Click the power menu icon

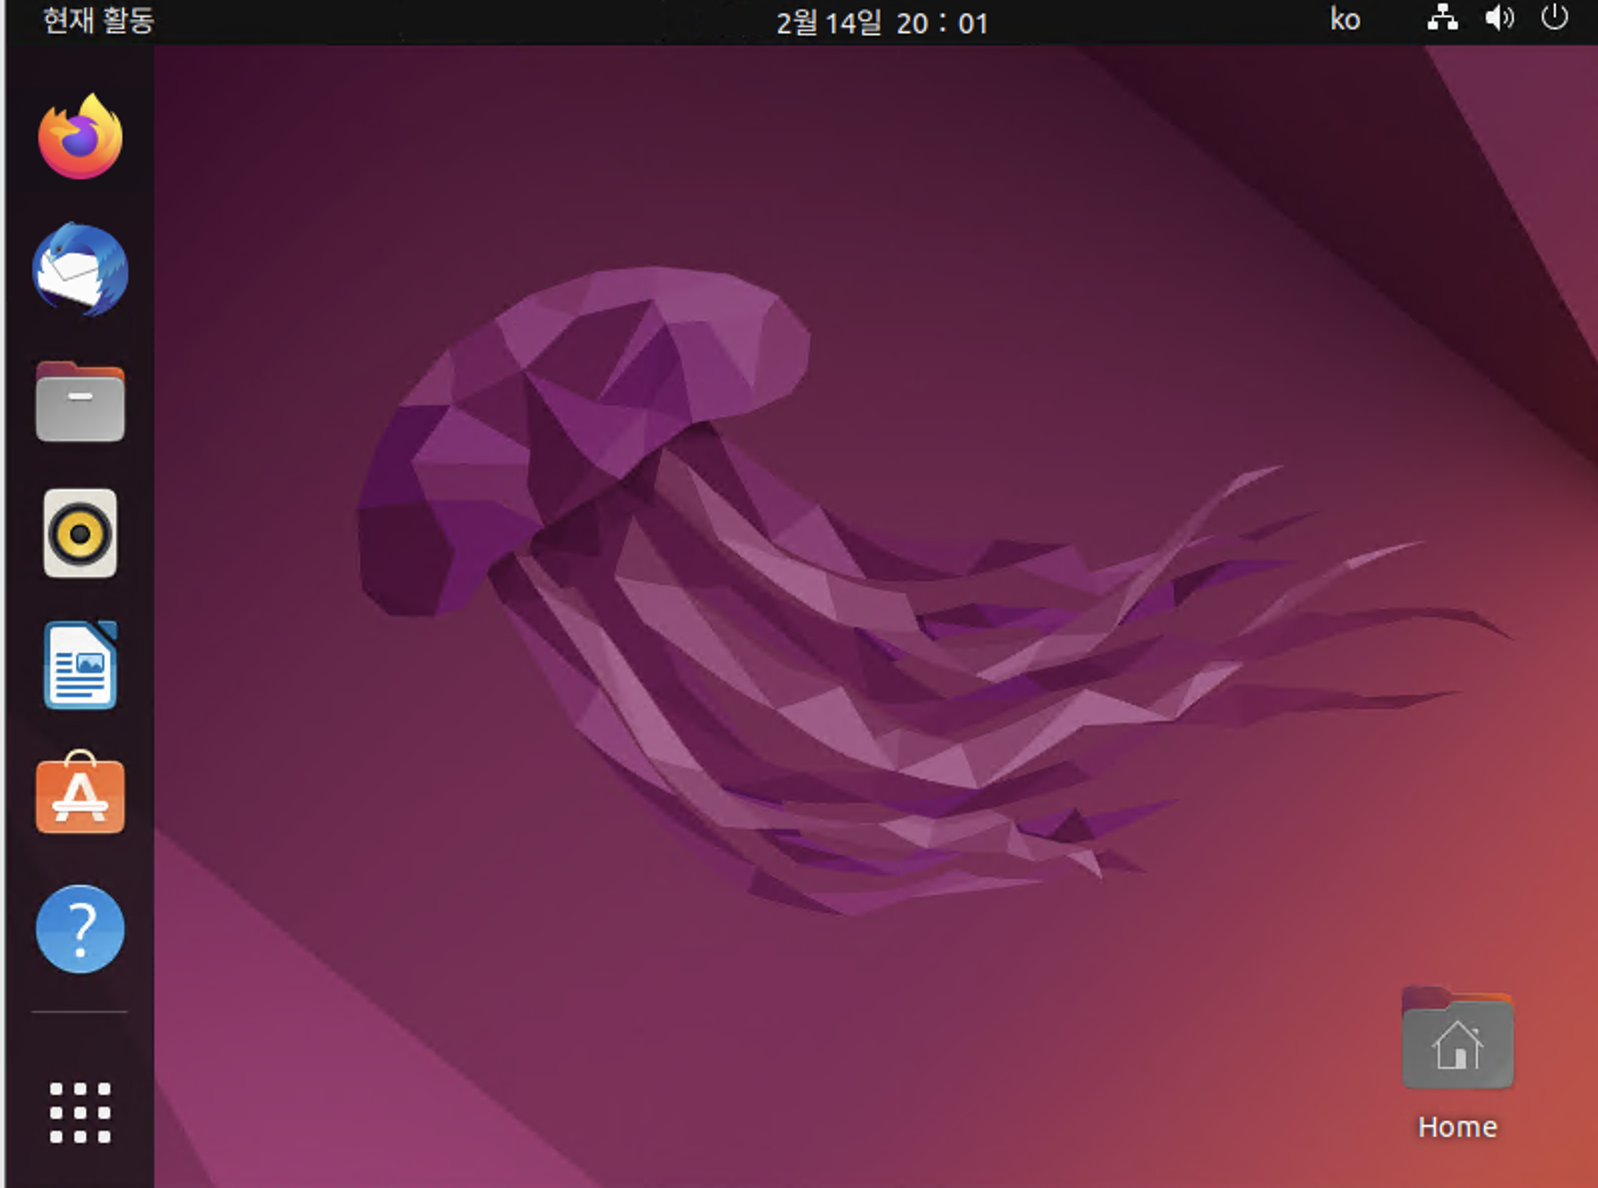1554,19
